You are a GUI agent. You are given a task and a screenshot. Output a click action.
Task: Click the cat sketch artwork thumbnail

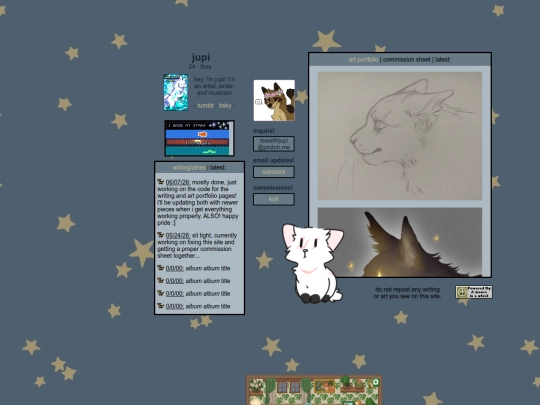(399, 136)
